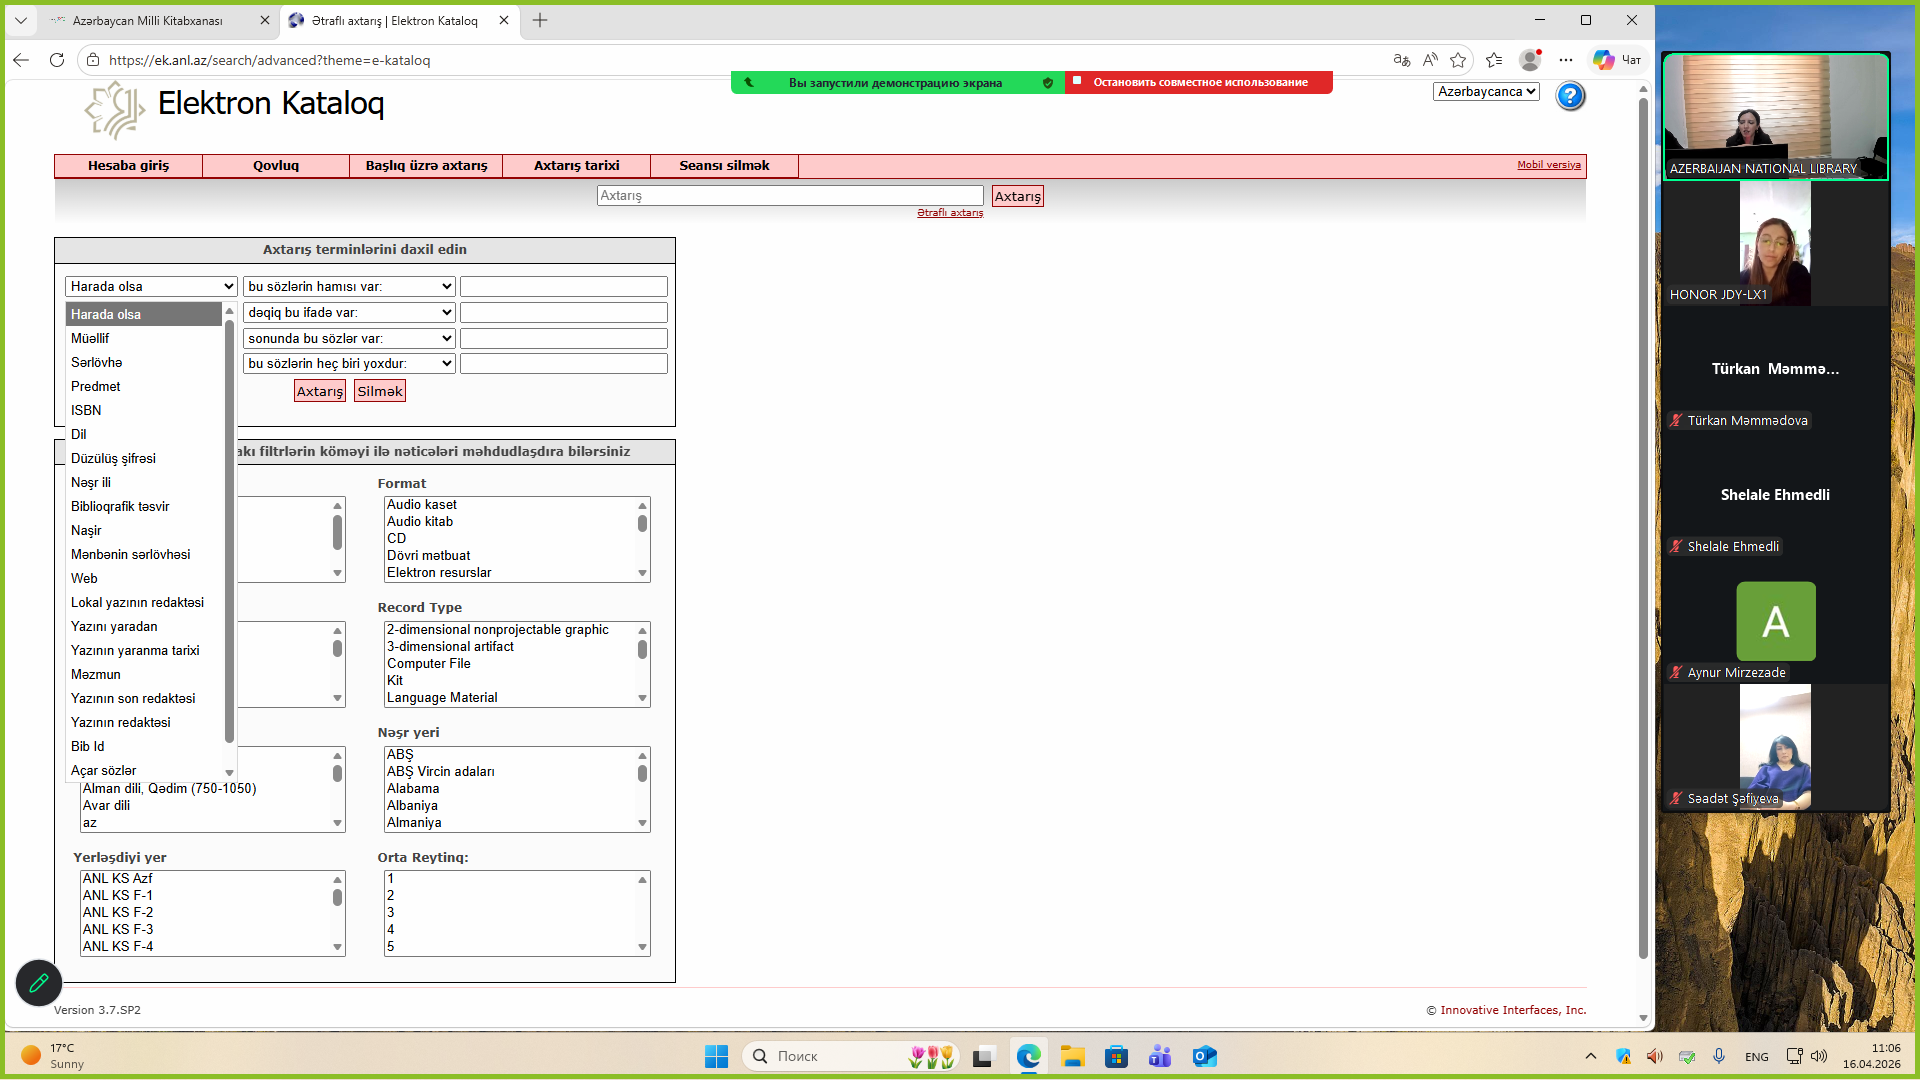Viewport: 1920px width, 1080px height.
Task: Click the Axtarış button in advanced form
Action: point(320,392)
